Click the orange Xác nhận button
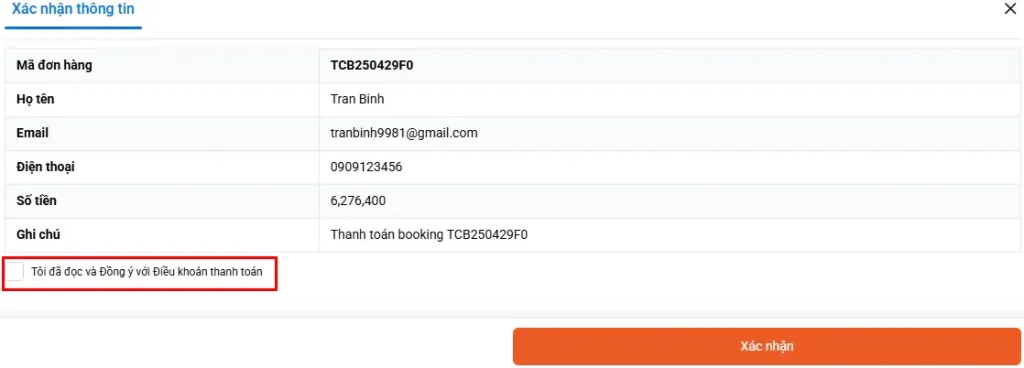The height and width of the screenshot is (368, 1024). 767,346
